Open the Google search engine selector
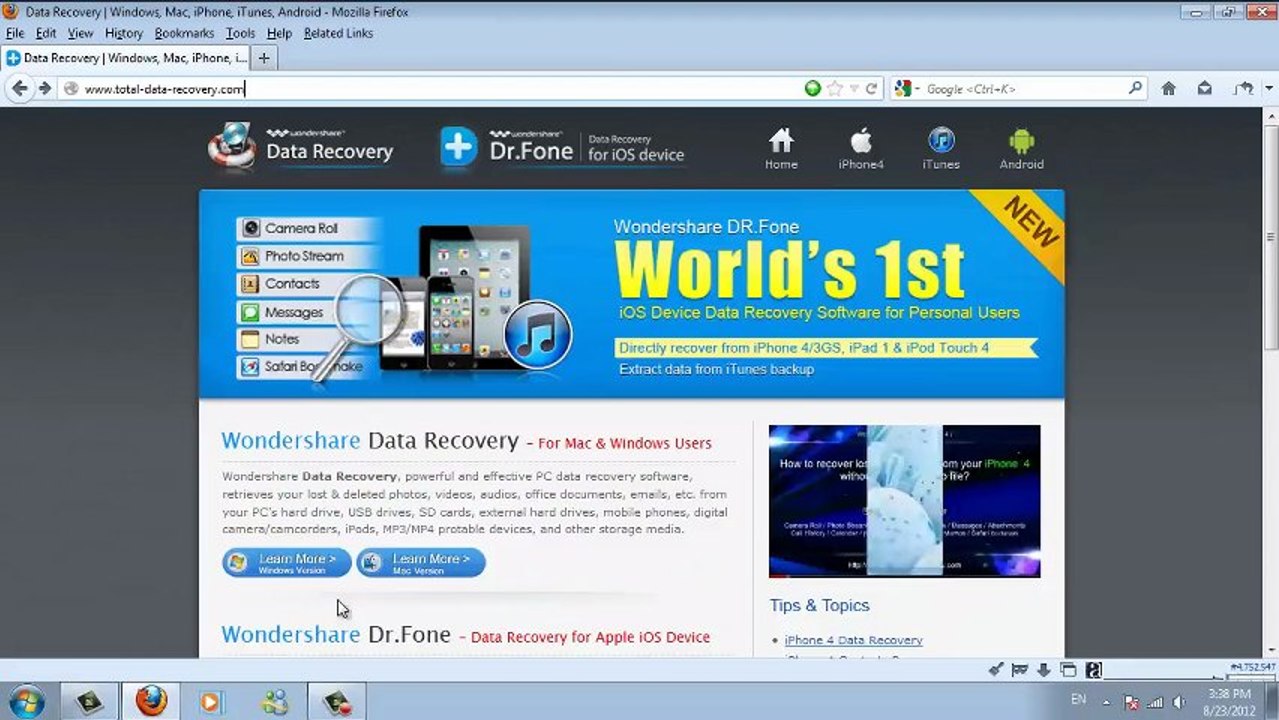 pyautogui.click(x=906, y=88)
